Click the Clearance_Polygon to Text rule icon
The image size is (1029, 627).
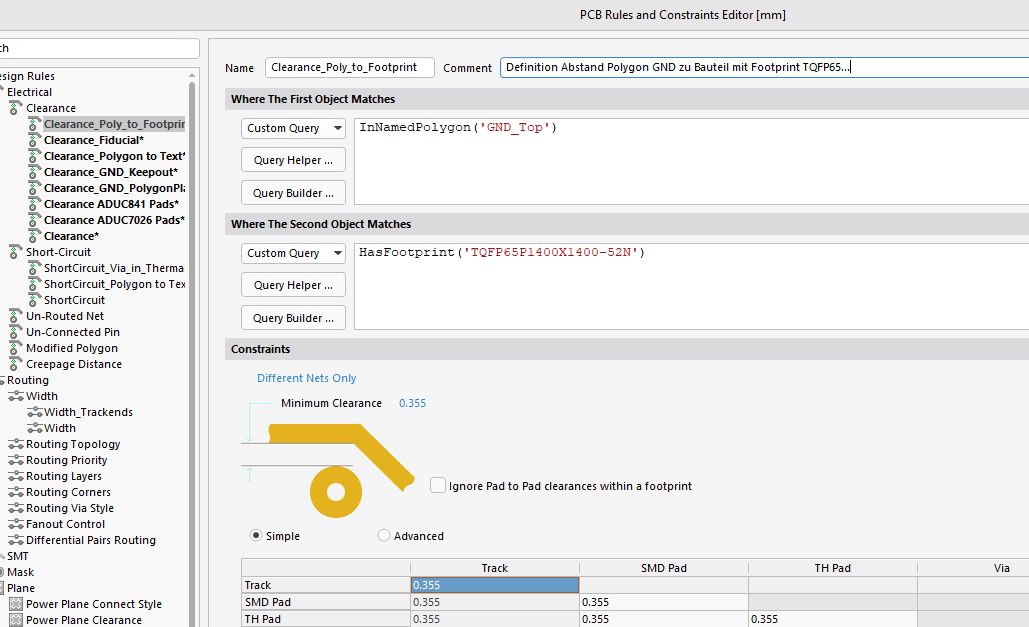pyautogui.click(x=35, y=156)
